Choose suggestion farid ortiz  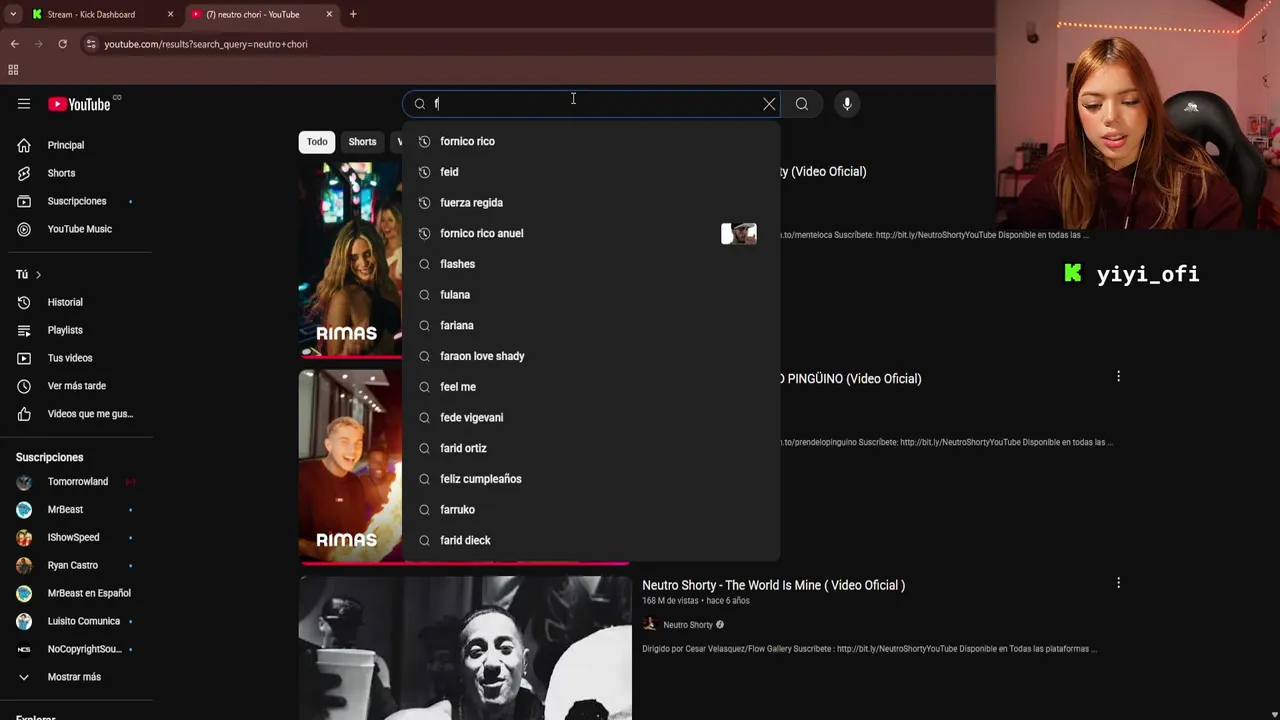tap(591, 448)
